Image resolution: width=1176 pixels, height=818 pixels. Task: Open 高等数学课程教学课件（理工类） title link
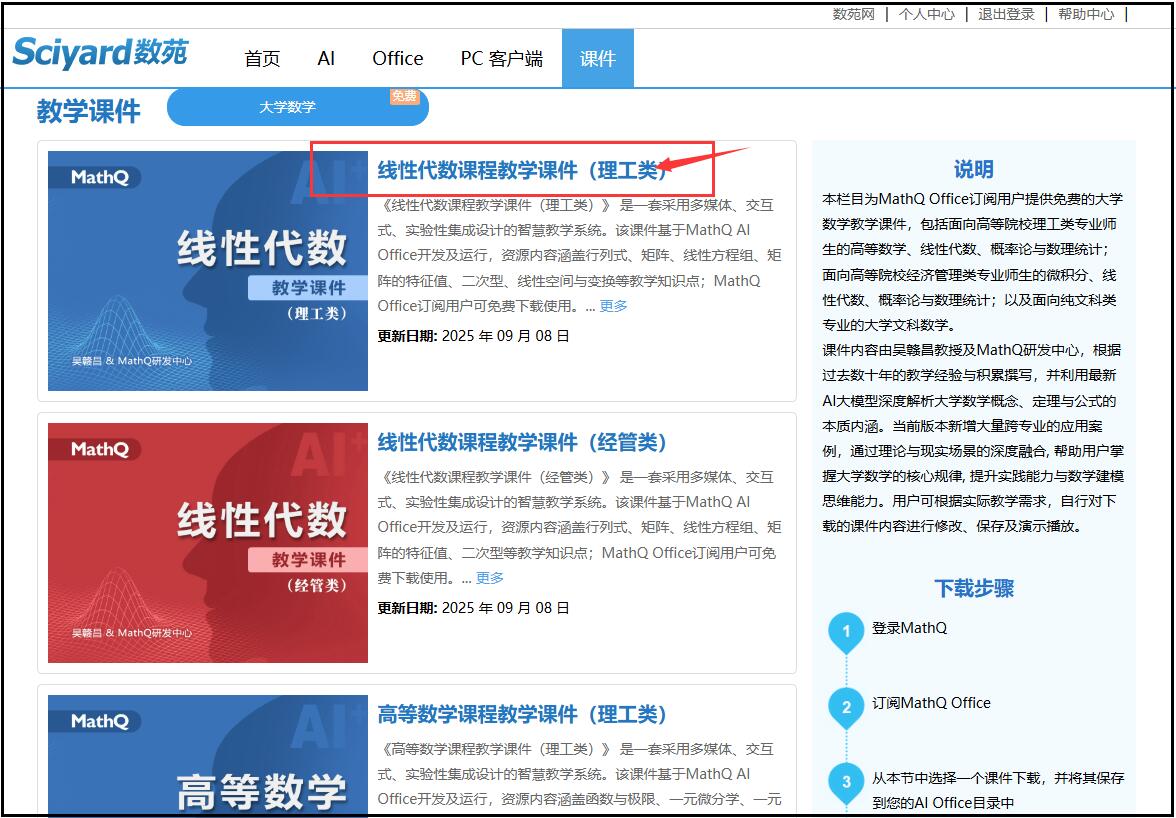click(522, 715)
